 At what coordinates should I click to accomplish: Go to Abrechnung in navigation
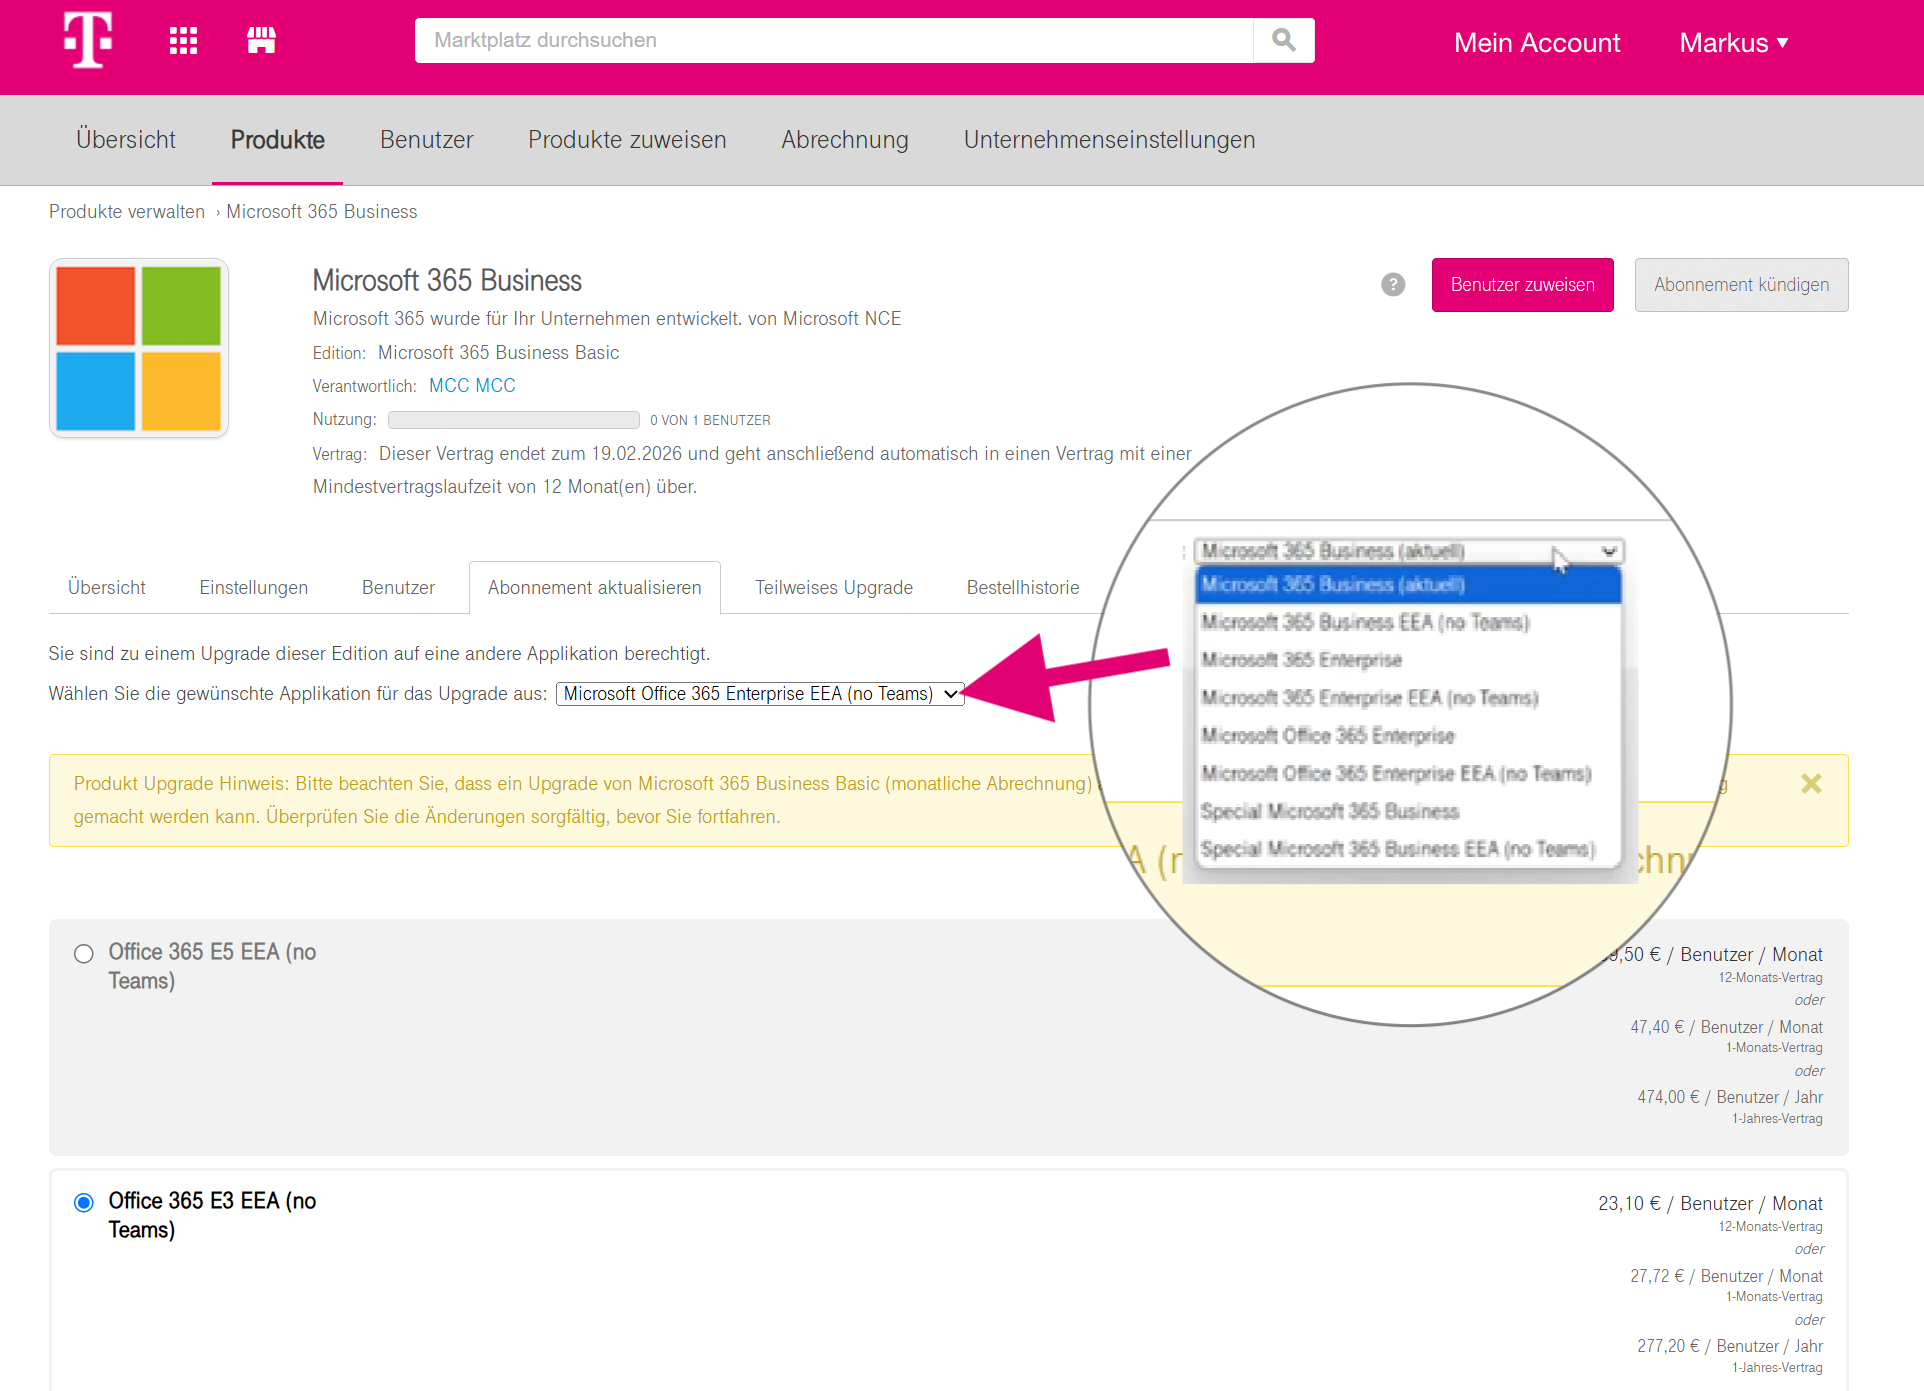click(844, 140)
